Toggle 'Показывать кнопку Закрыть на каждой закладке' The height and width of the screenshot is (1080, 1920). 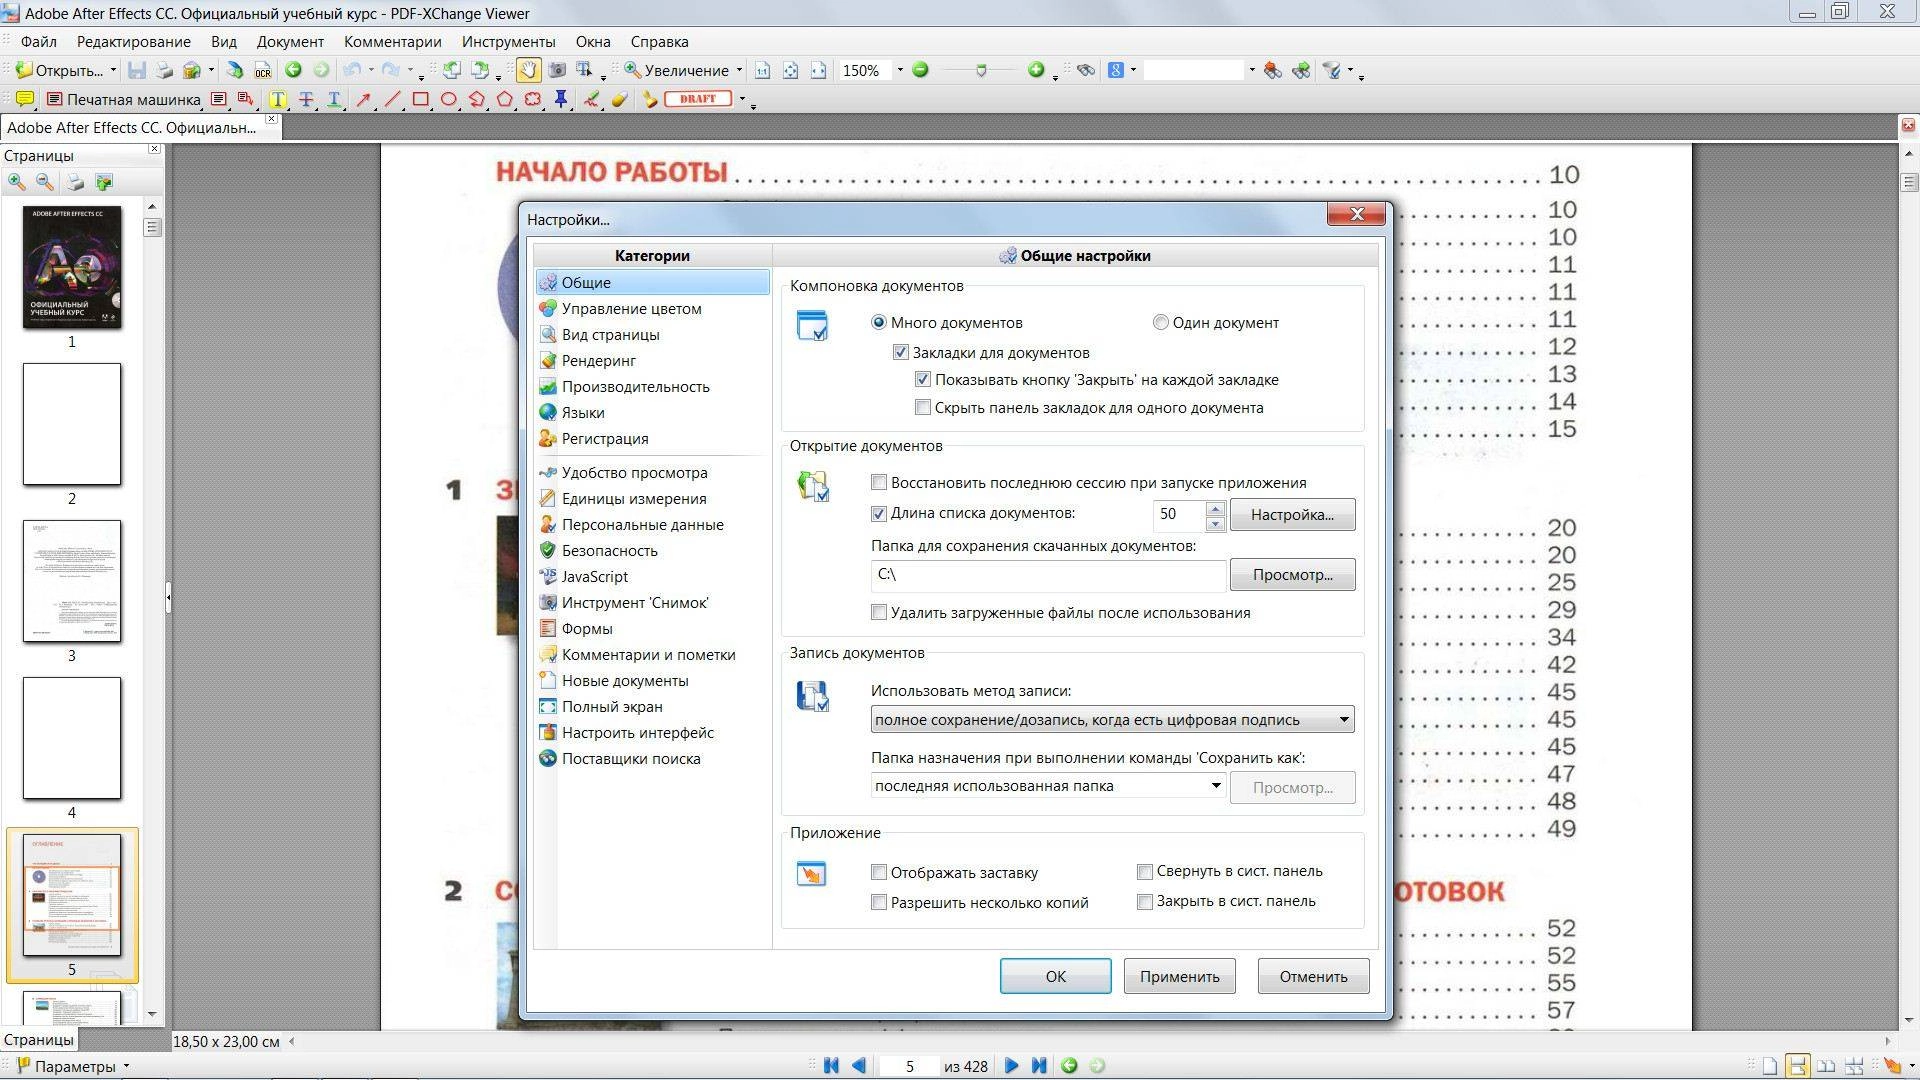(923, 380)
